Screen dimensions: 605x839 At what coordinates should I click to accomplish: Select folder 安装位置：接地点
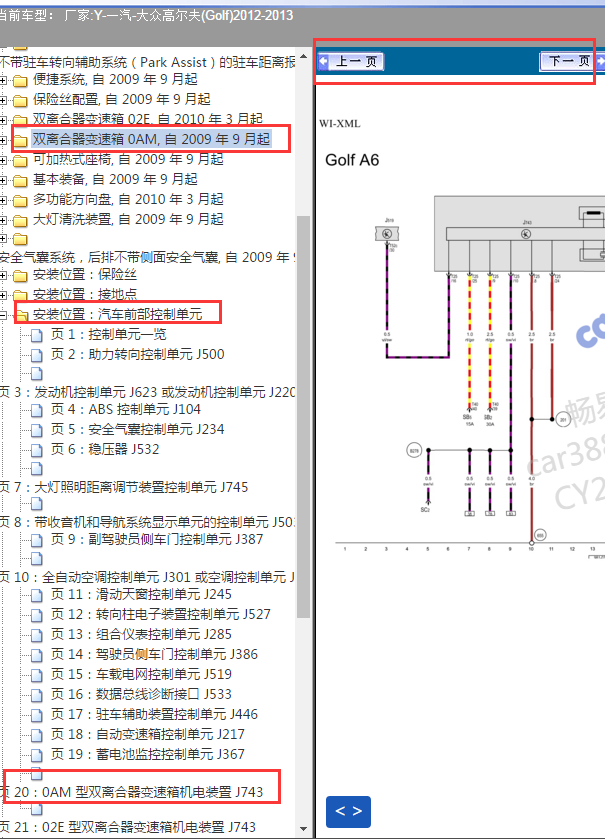(x=85, y=294)
